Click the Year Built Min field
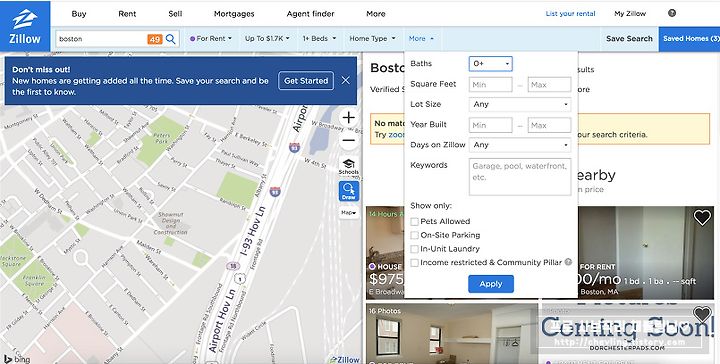Viewport: 720px width, 364px height. coord(491,125)
